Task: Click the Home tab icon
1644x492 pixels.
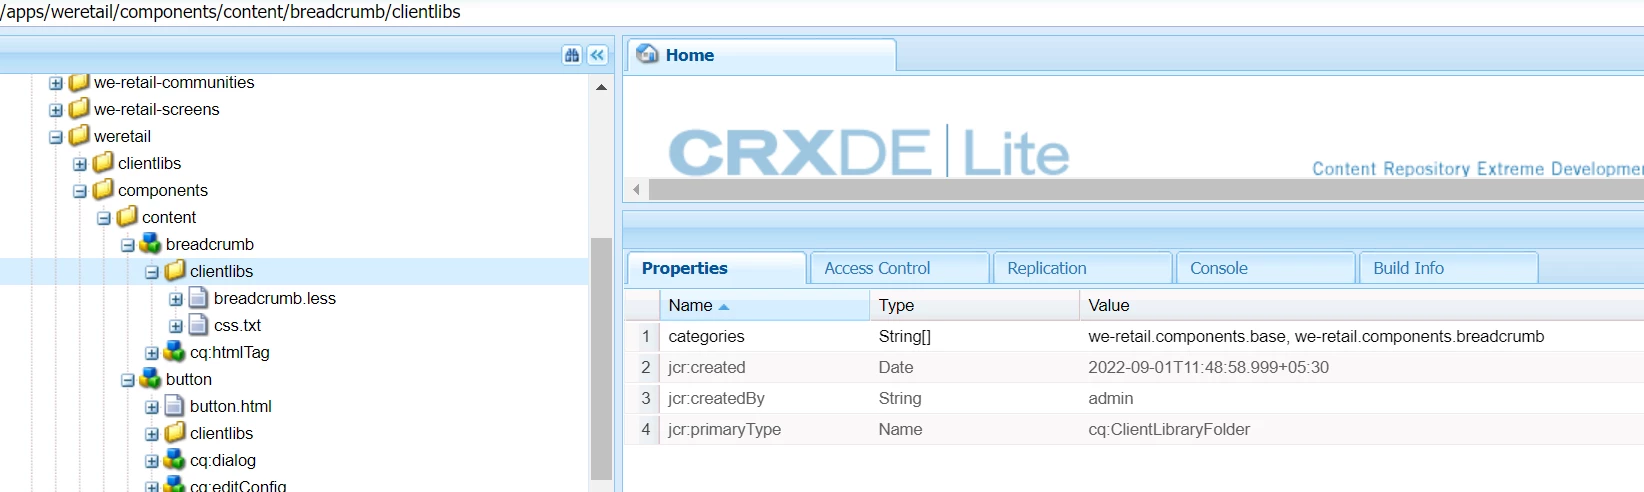Action: click(x=648, y=54)
